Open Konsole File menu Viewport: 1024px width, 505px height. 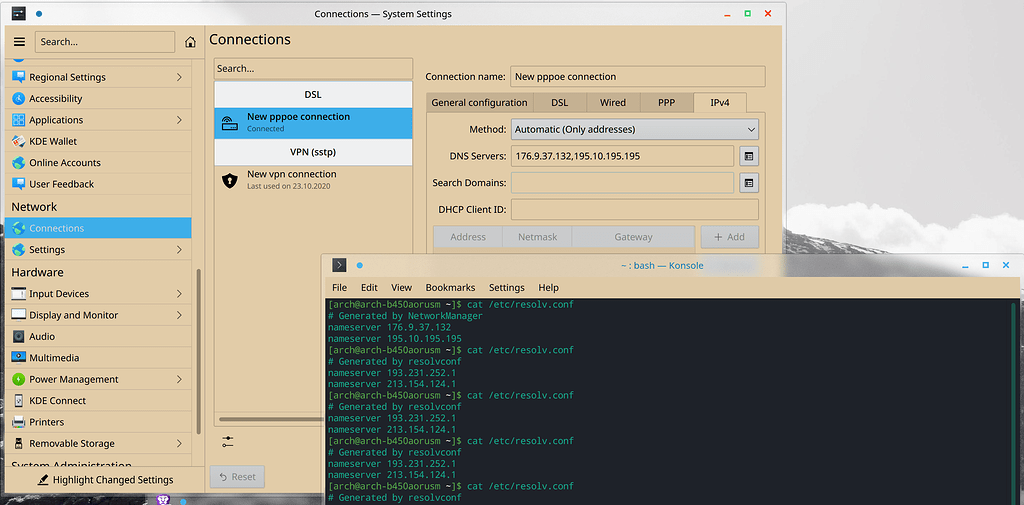coord(339,287)
